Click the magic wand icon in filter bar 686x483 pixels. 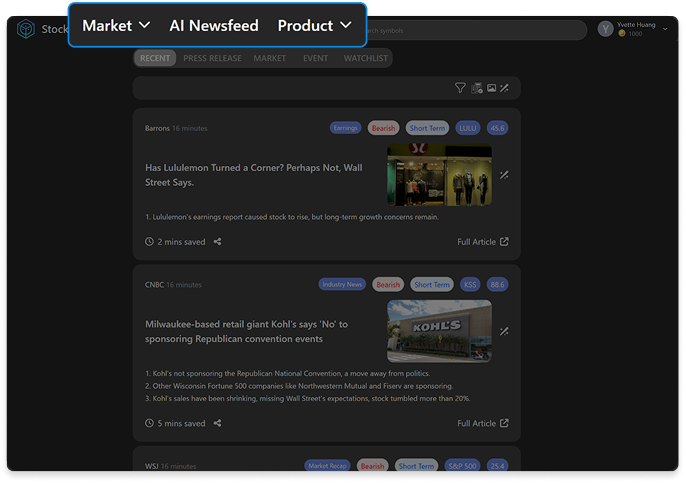coord(504,88)
